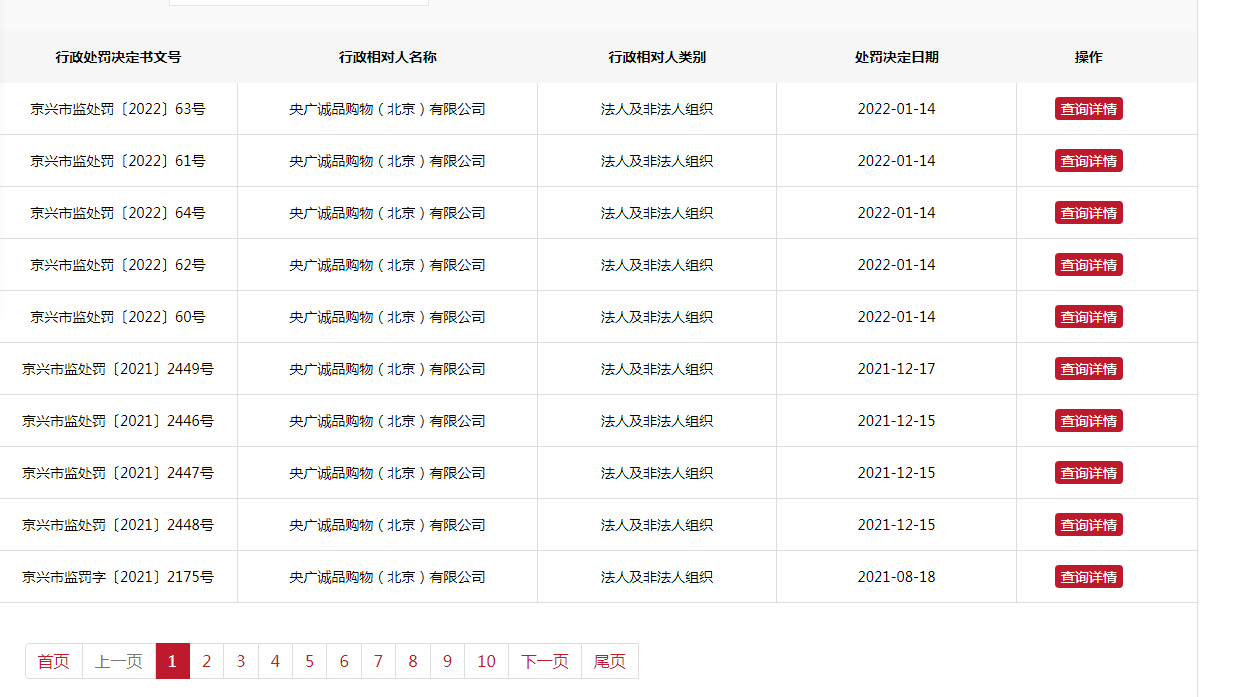This screenshot has width=1239, height=697.
Task: Select text 京兴市监处罚〔2021〕2448号
Action: (118, 525)
